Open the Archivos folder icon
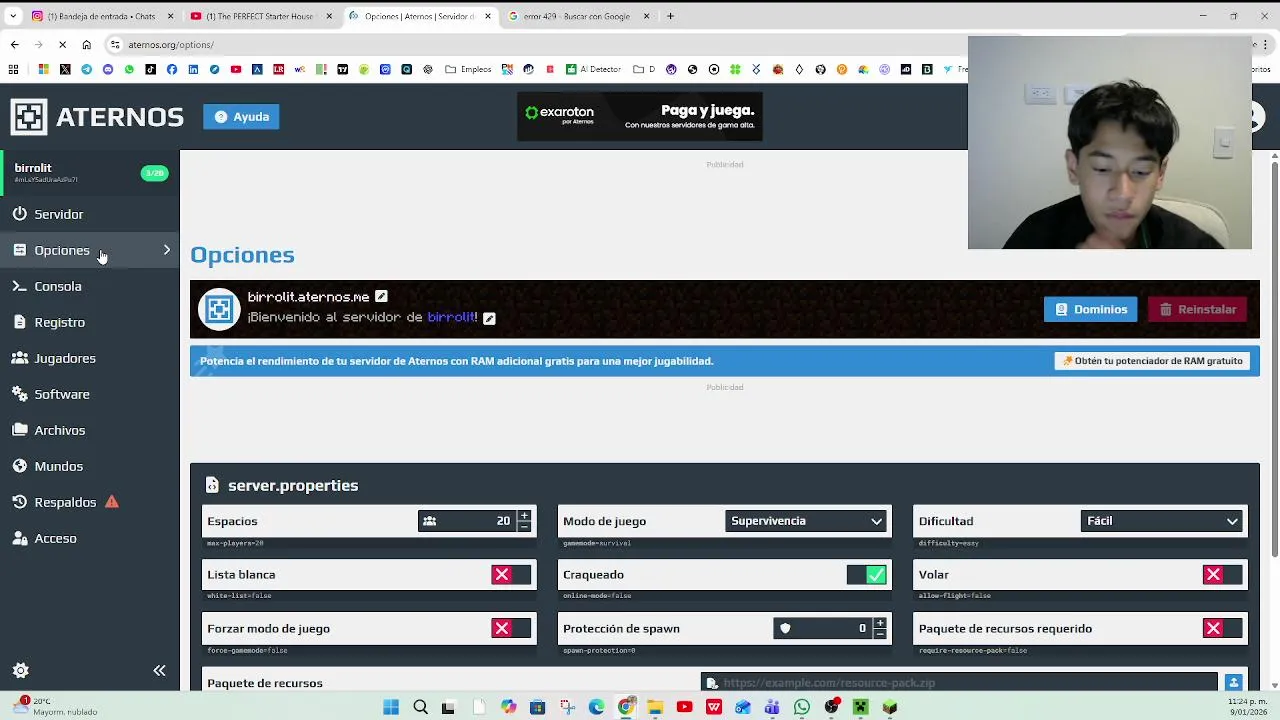 [x=20, y=430]
